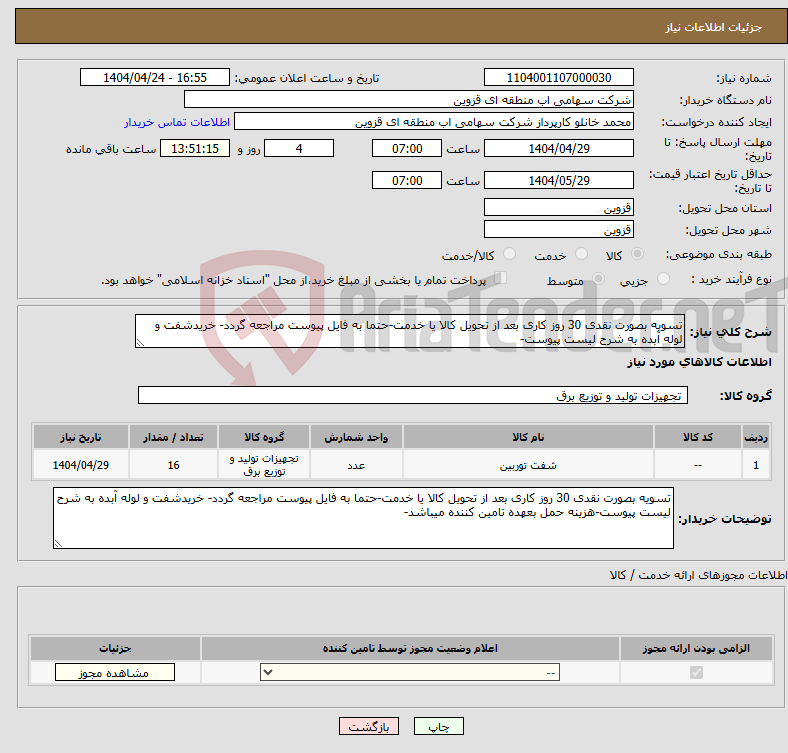This screenshot has height=753, width=788.
Task: Click the remaining time field 13:51:15
Action: point(195,148)
